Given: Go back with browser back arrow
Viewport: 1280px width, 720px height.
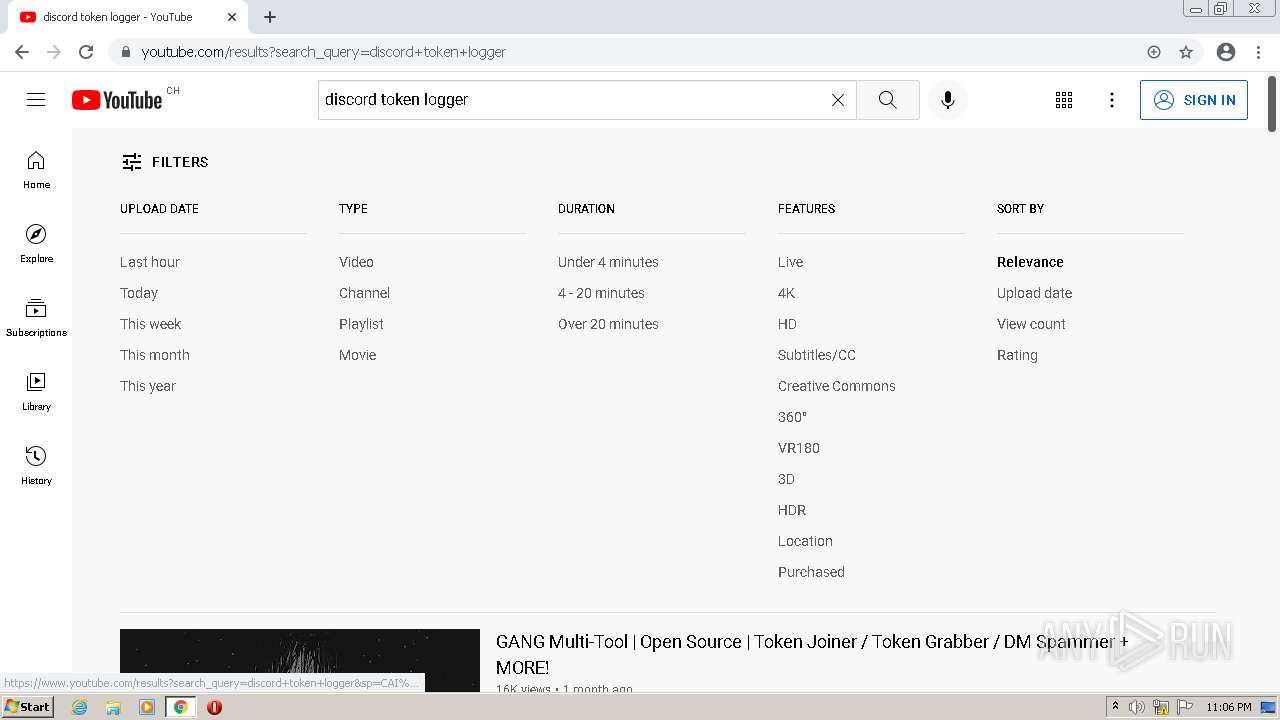Looking at the screenshot, I should point(22,52).
